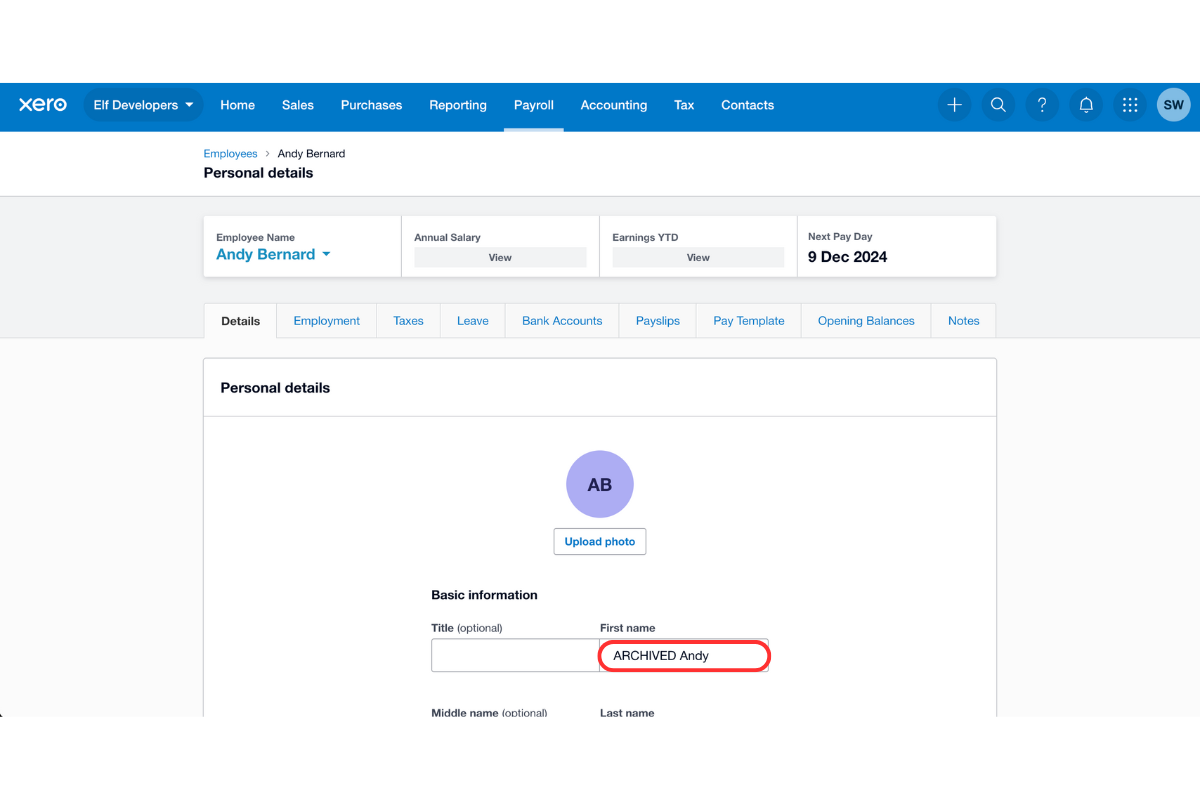Open the Opening Balances tab
The height and width of the screenshot is (800, 1200).
[x=865, y=320]
